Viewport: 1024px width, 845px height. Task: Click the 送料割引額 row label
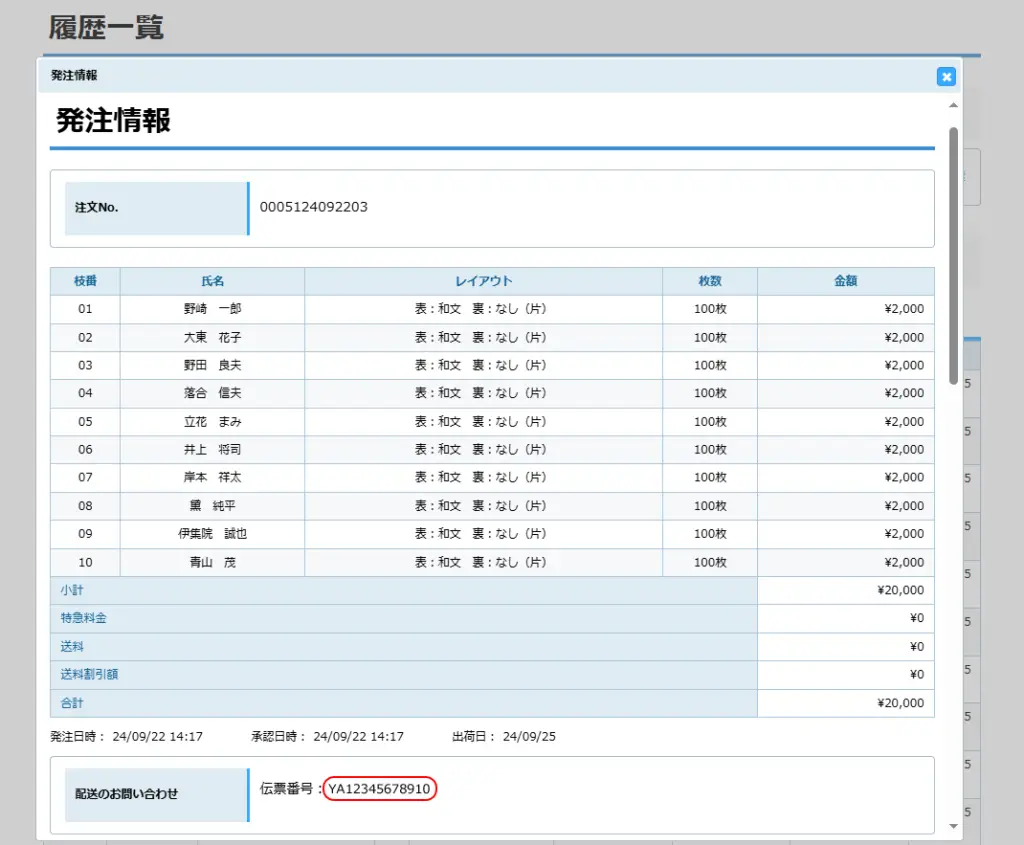coord(89,674)
